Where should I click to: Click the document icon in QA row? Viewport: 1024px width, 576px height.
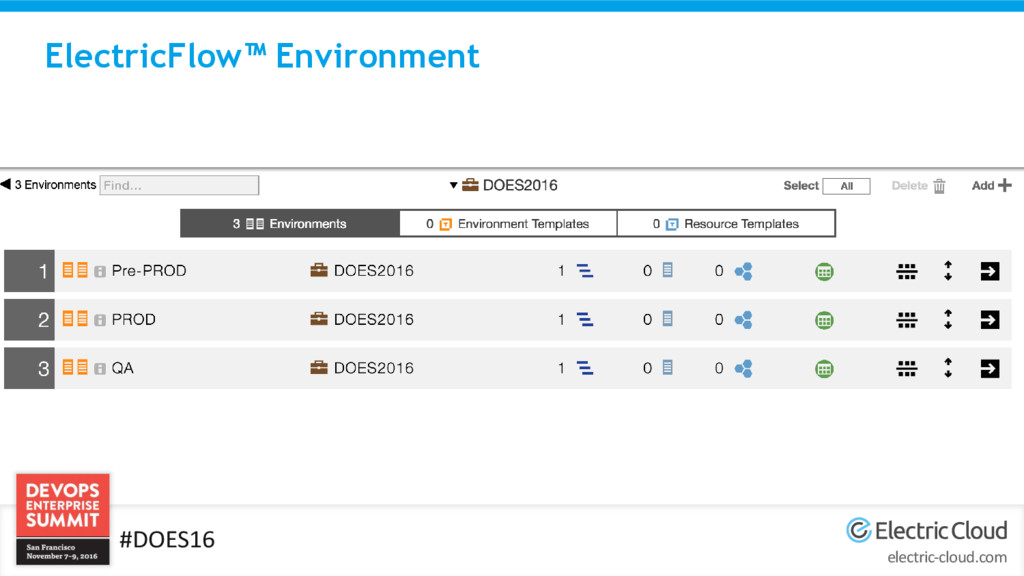pyautogui.click(x=667, y=367)
